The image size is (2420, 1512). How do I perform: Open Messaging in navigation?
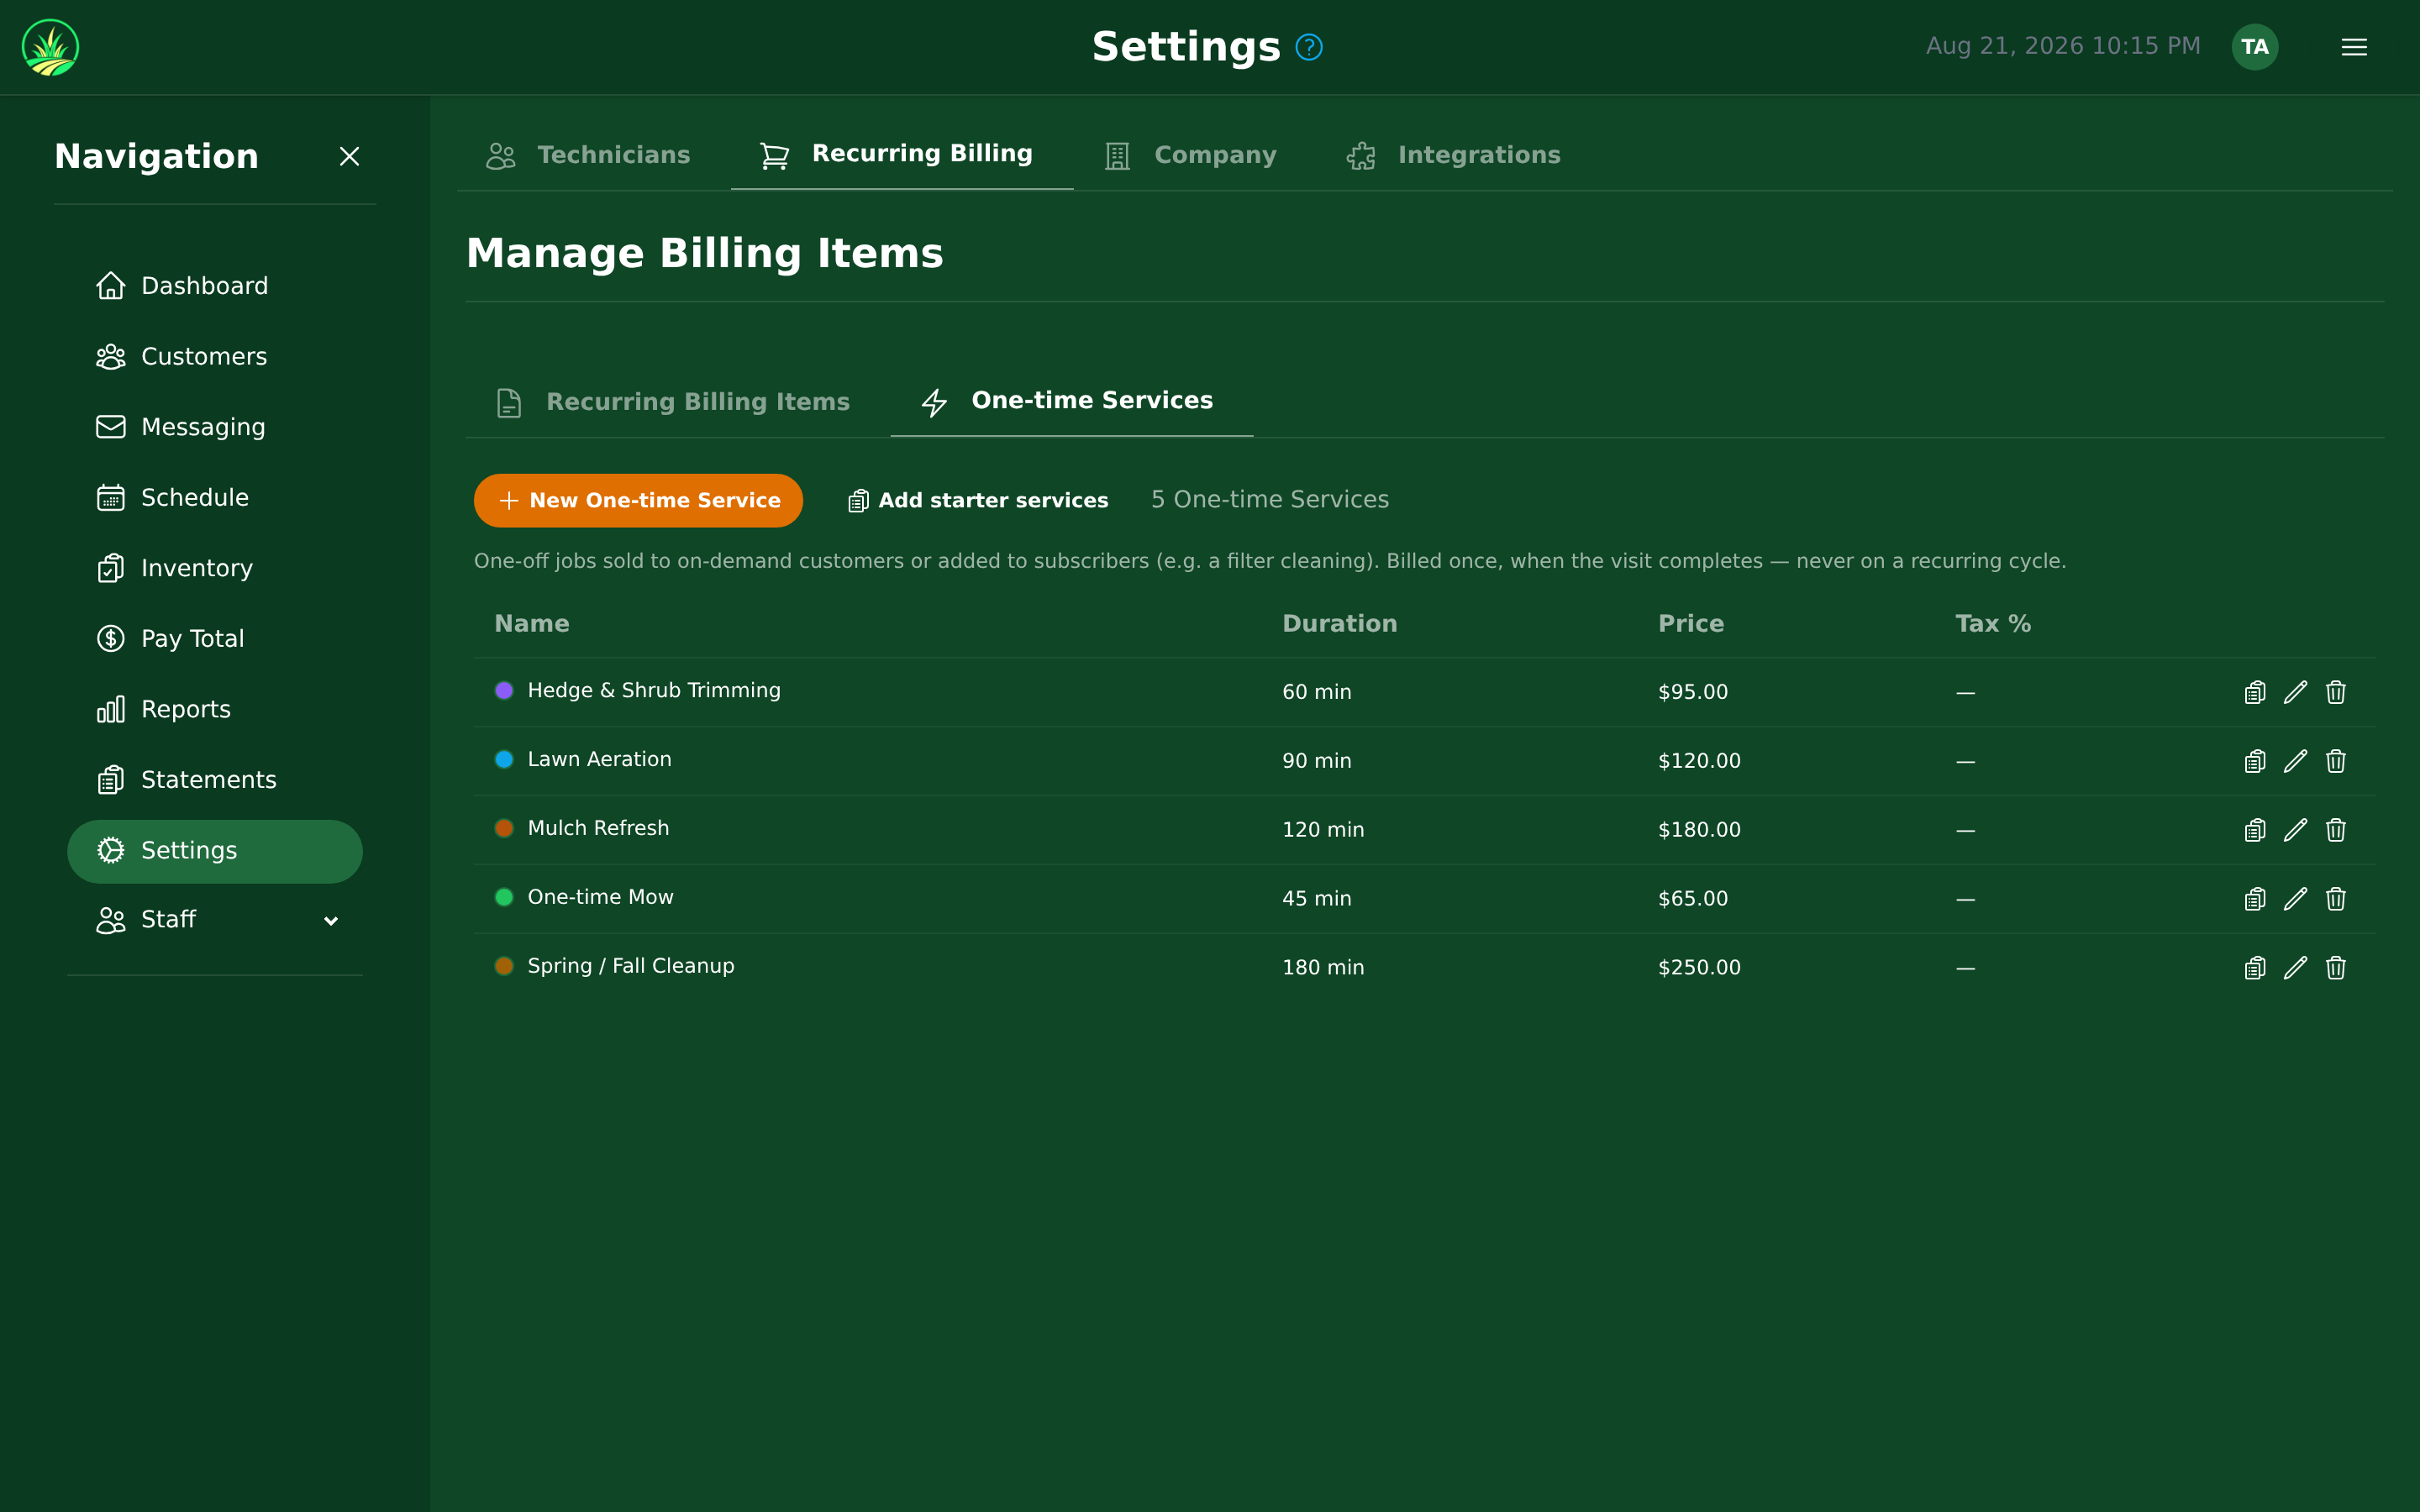point(214,427)
